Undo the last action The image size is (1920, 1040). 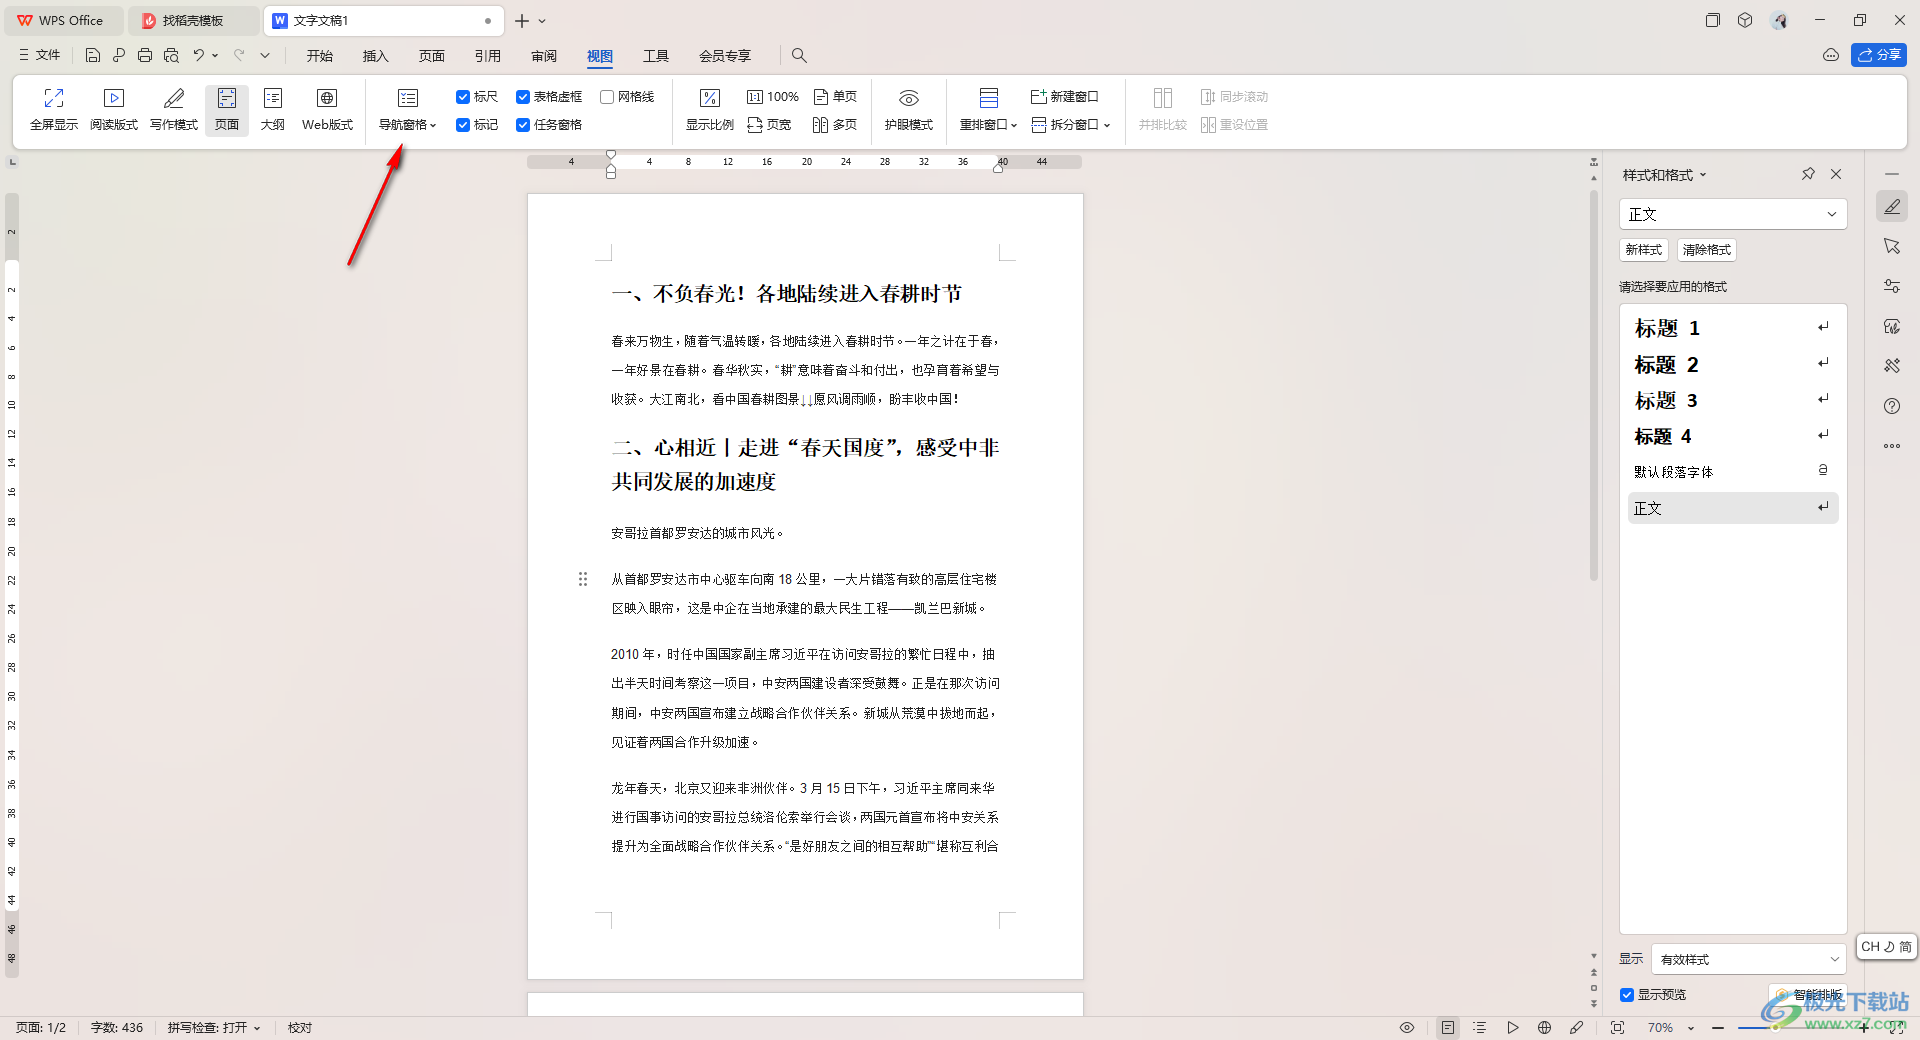tap(199, 55)
